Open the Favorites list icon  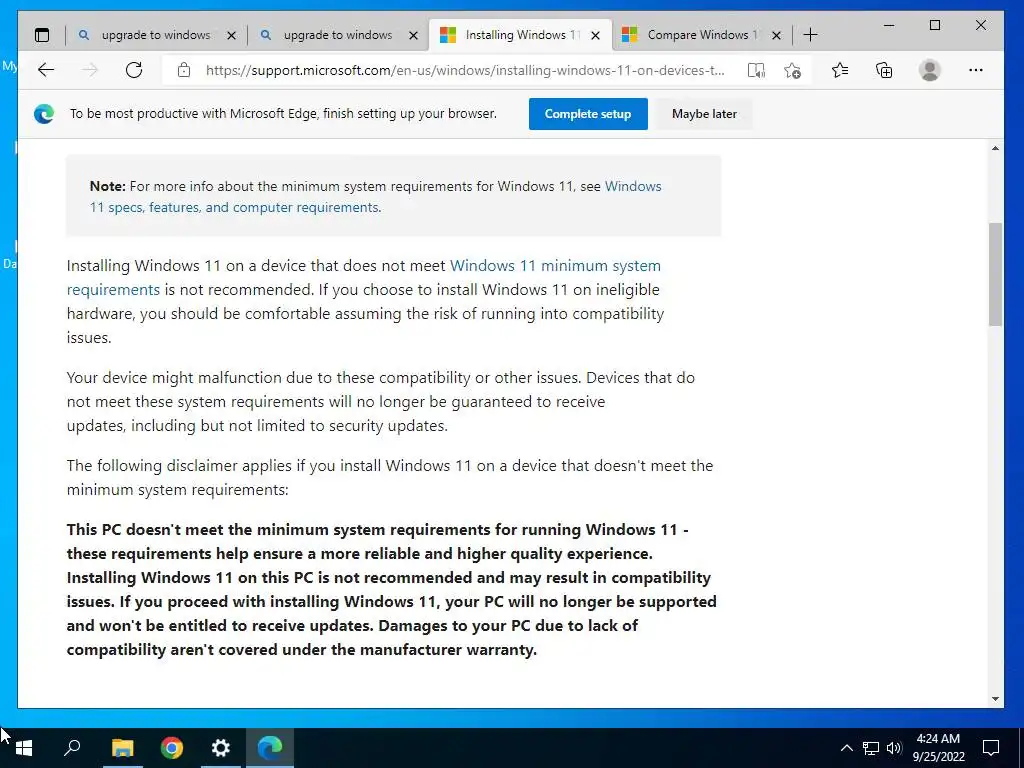tap(840, 70)
